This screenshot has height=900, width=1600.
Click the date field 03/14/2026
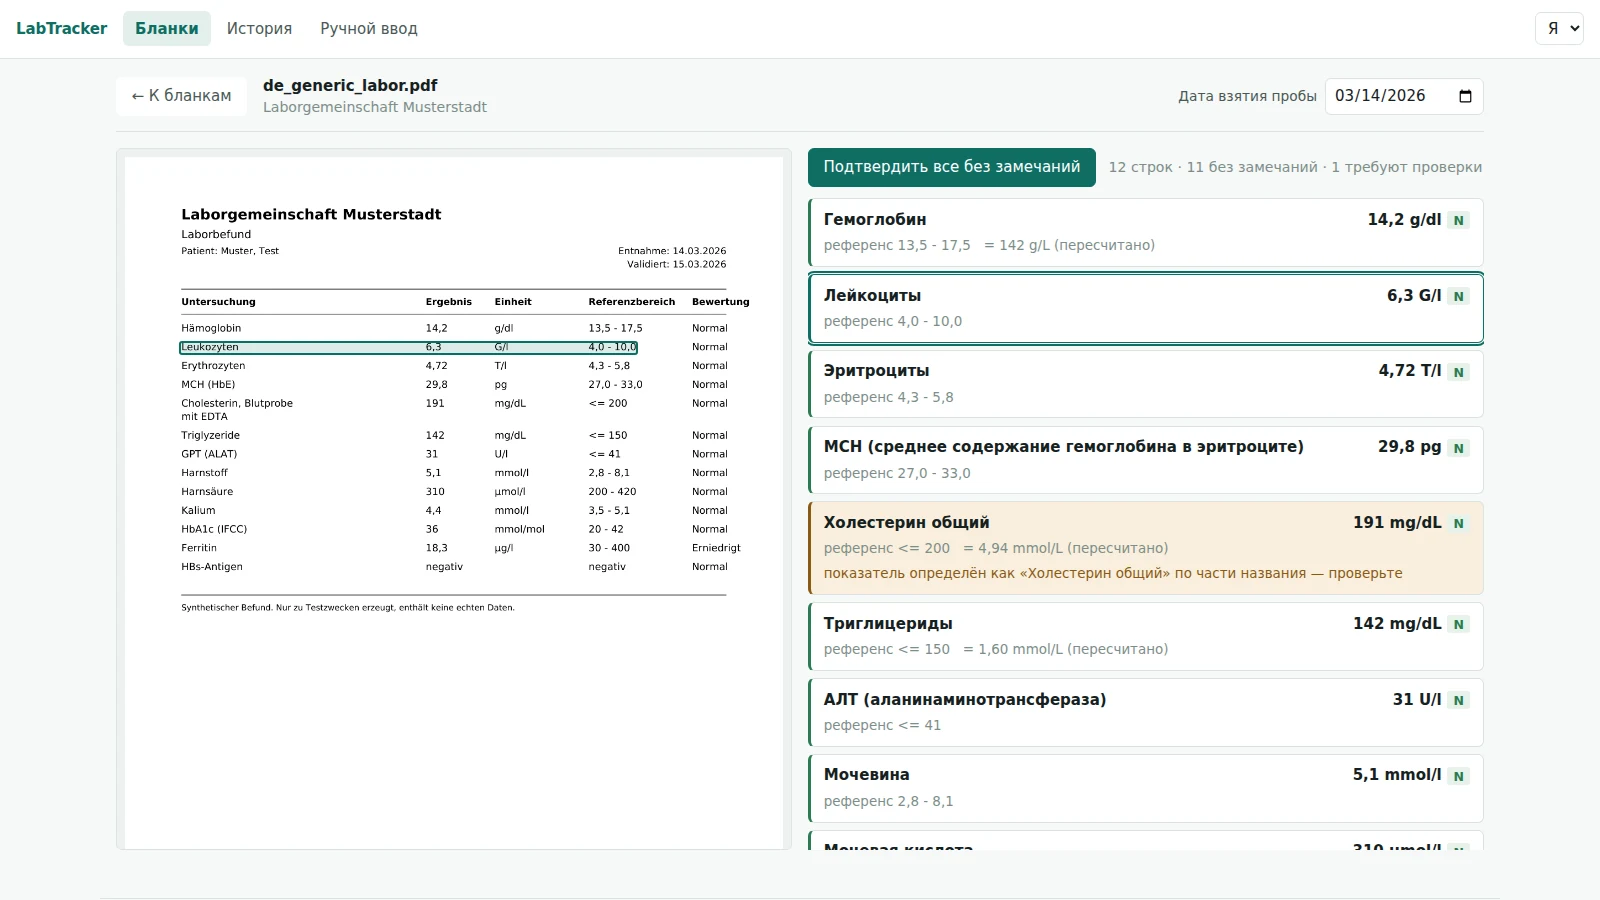pos(1404,96)
